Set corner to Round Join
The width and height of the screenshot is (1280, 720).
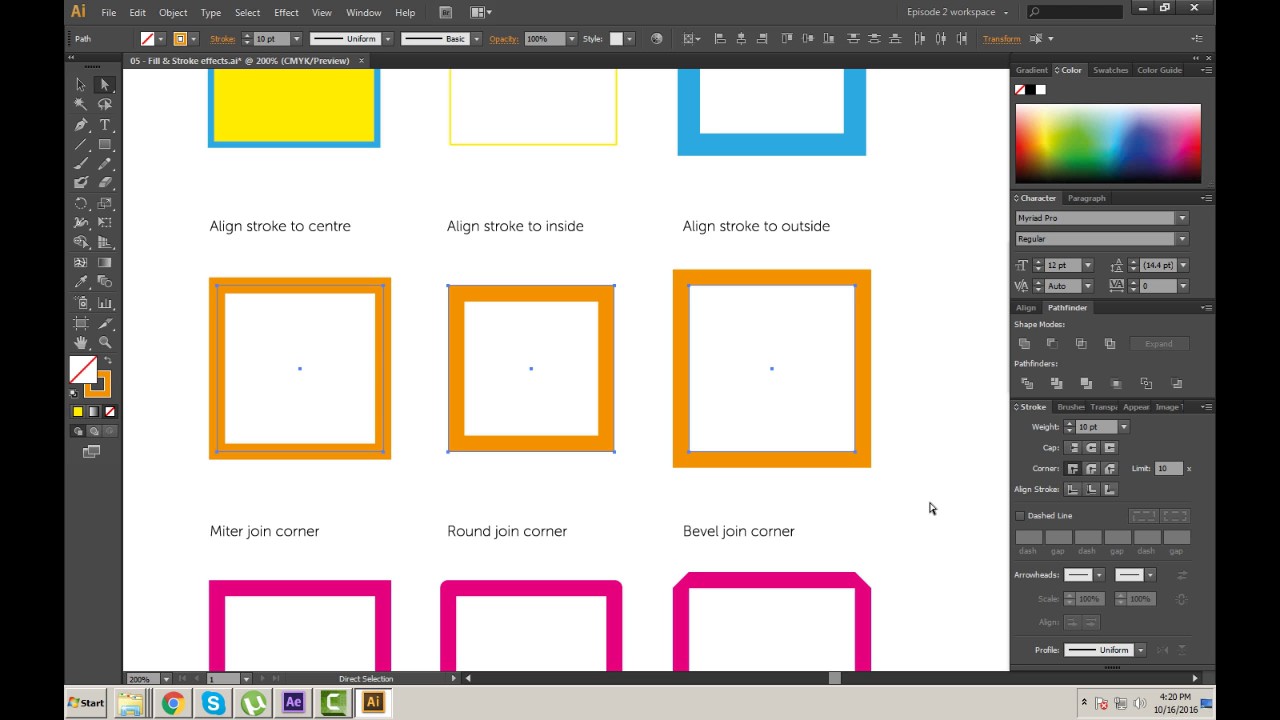[x=1091, y=469]
